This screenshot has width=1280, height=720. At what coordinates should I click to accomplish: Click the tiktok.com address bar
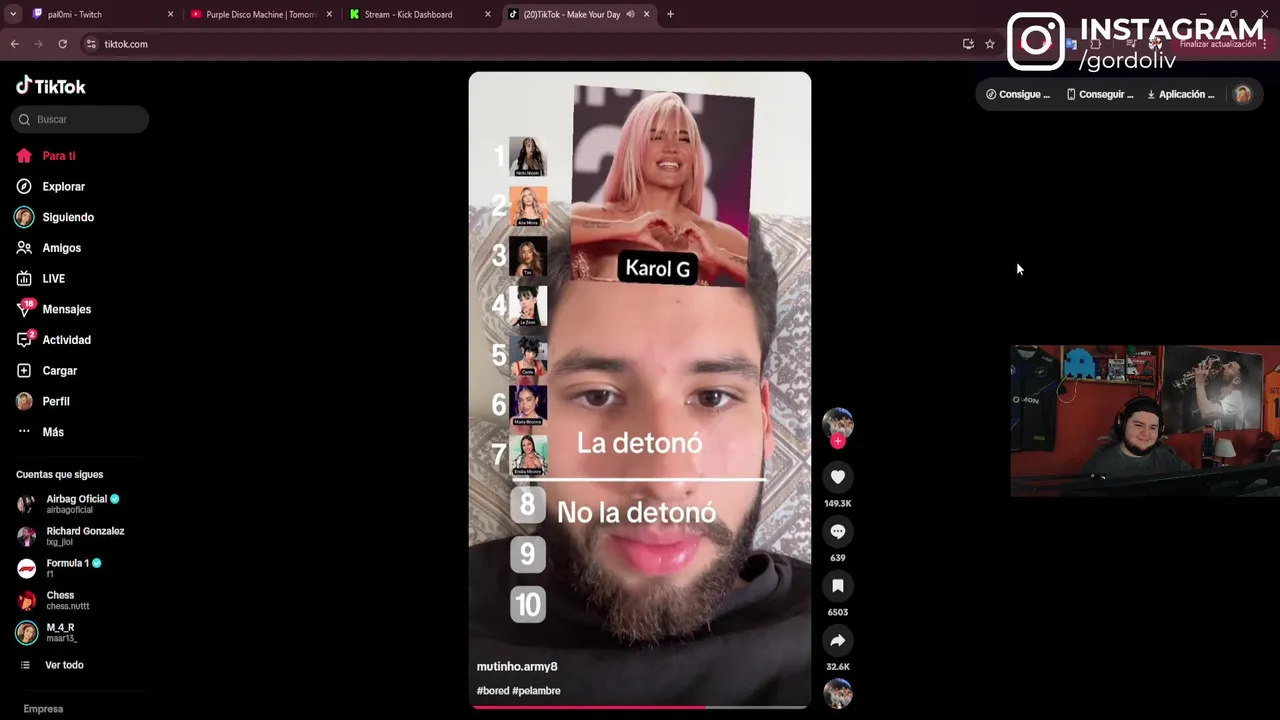pyautogui.click(x=520, y=44)
